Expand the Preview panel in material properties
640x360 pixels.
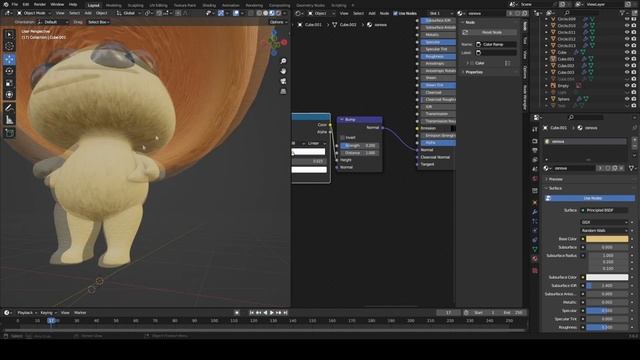(556, 179)
